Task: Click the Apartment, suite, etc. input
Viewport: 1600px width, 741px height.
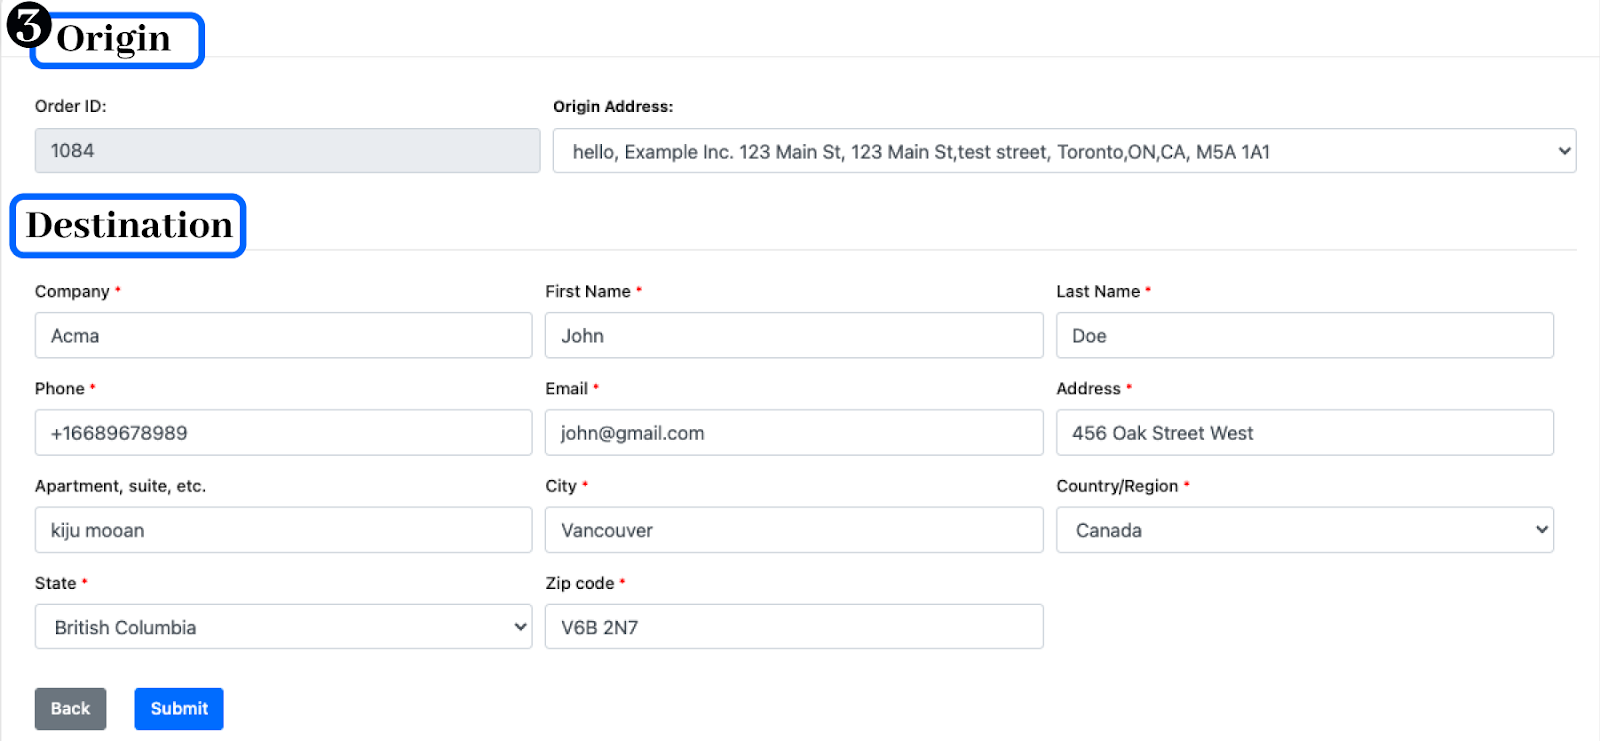Action: 283,530
